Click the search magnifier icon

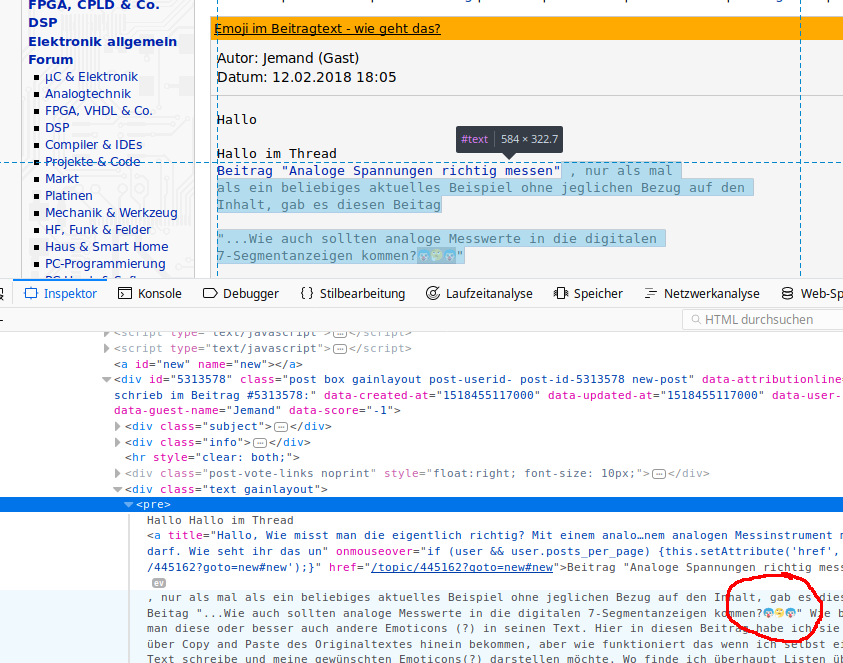(x=696, y=319)
